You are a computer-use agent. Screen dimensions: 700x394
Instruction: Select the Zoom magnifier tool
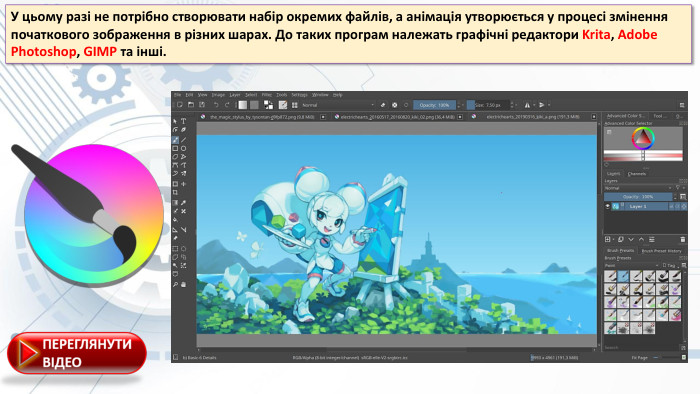pyautogui.click(x=175, y=284)
